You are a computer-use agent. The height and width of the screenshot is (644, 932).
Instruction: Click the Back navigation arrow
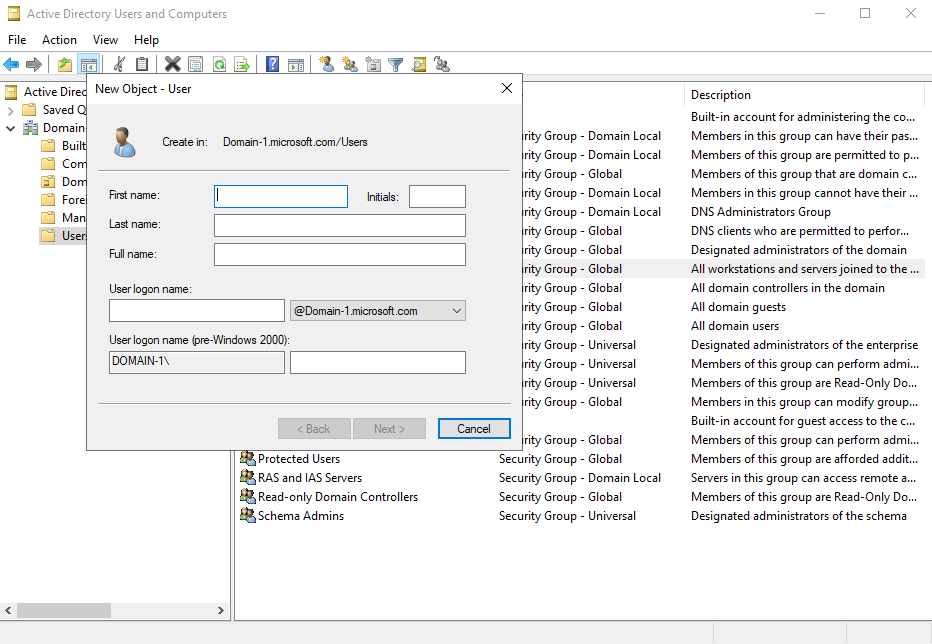pyautogui.click(x=11, y=64)
